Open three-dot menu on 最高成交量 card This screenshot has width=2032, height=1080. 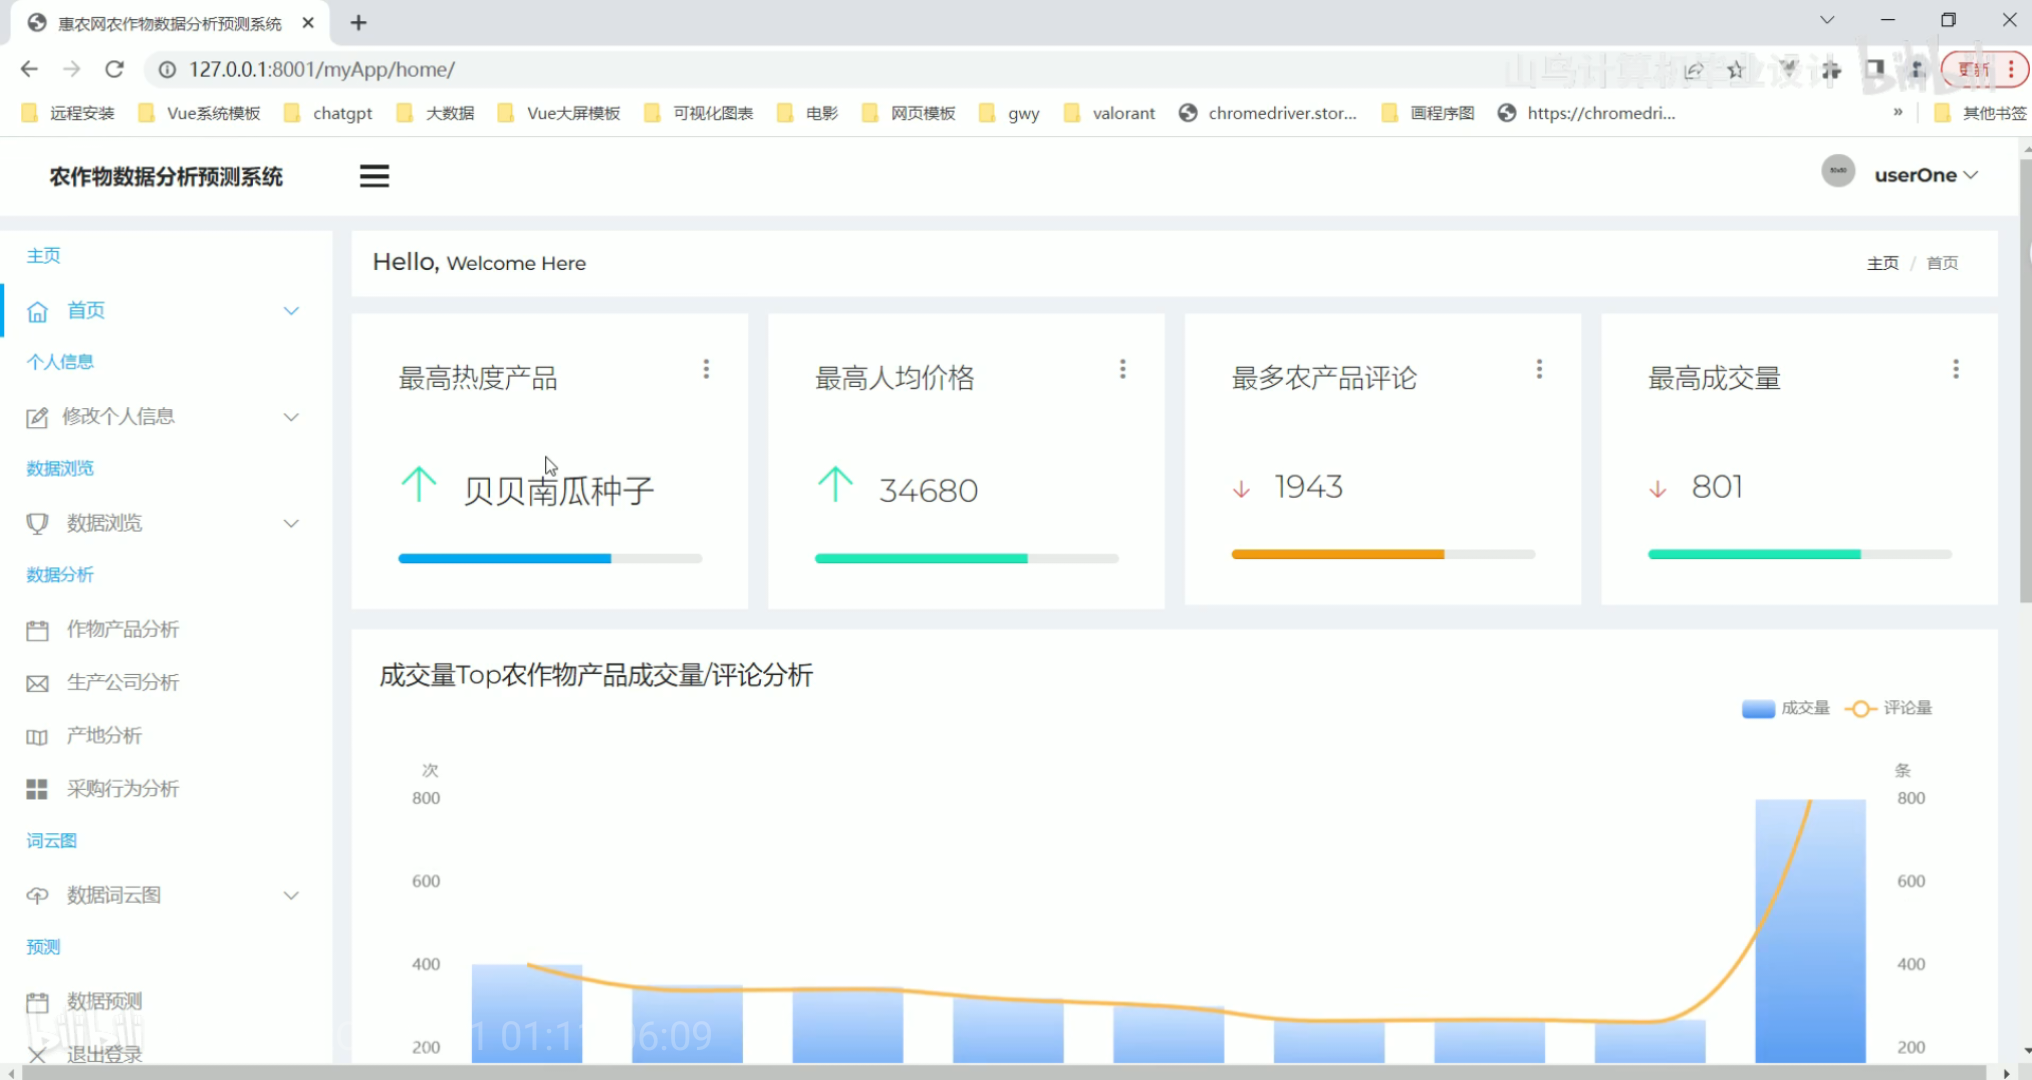pyautogui.click(x=1955, y=369)
